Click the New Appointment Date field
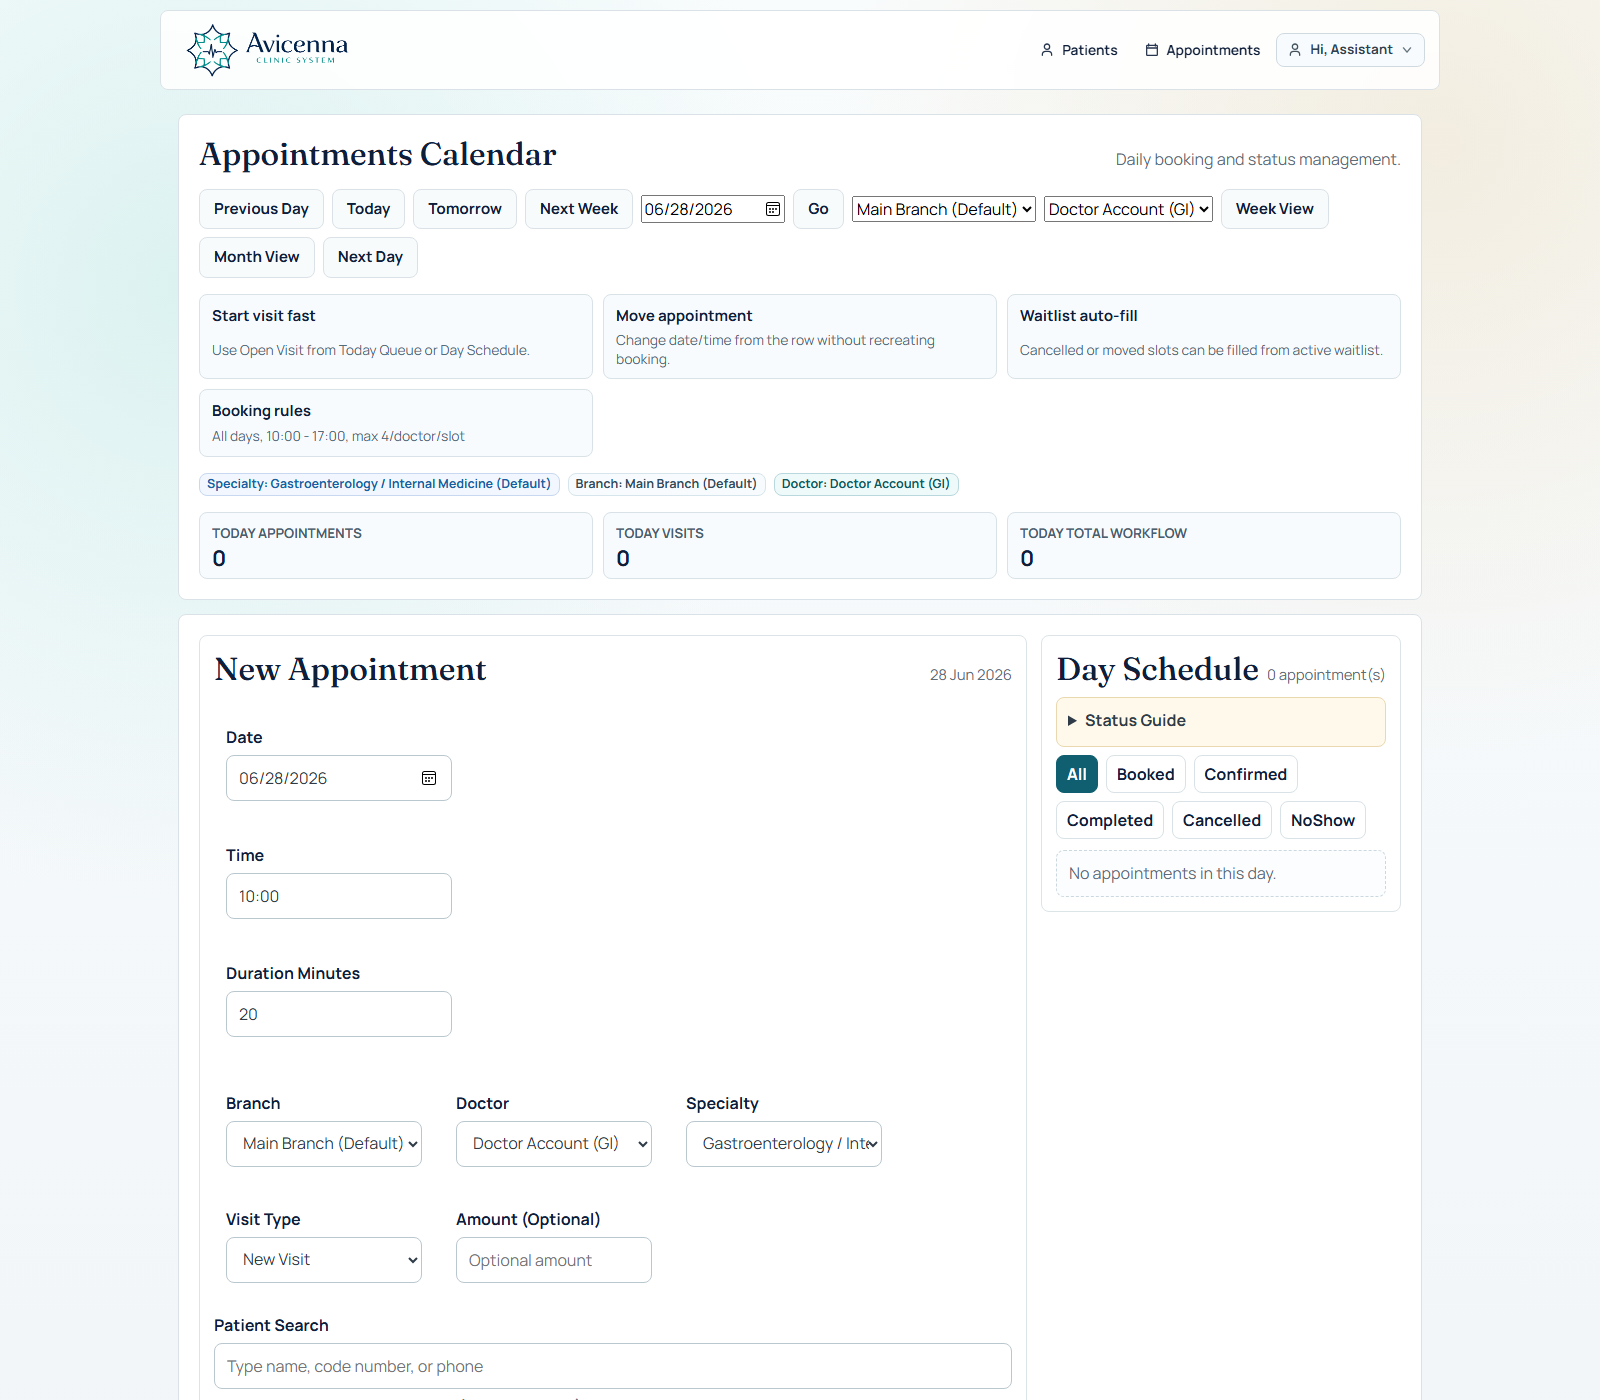Image resolution: width=1600 pixels, height=1400 pixels. (x=339, y=778)
